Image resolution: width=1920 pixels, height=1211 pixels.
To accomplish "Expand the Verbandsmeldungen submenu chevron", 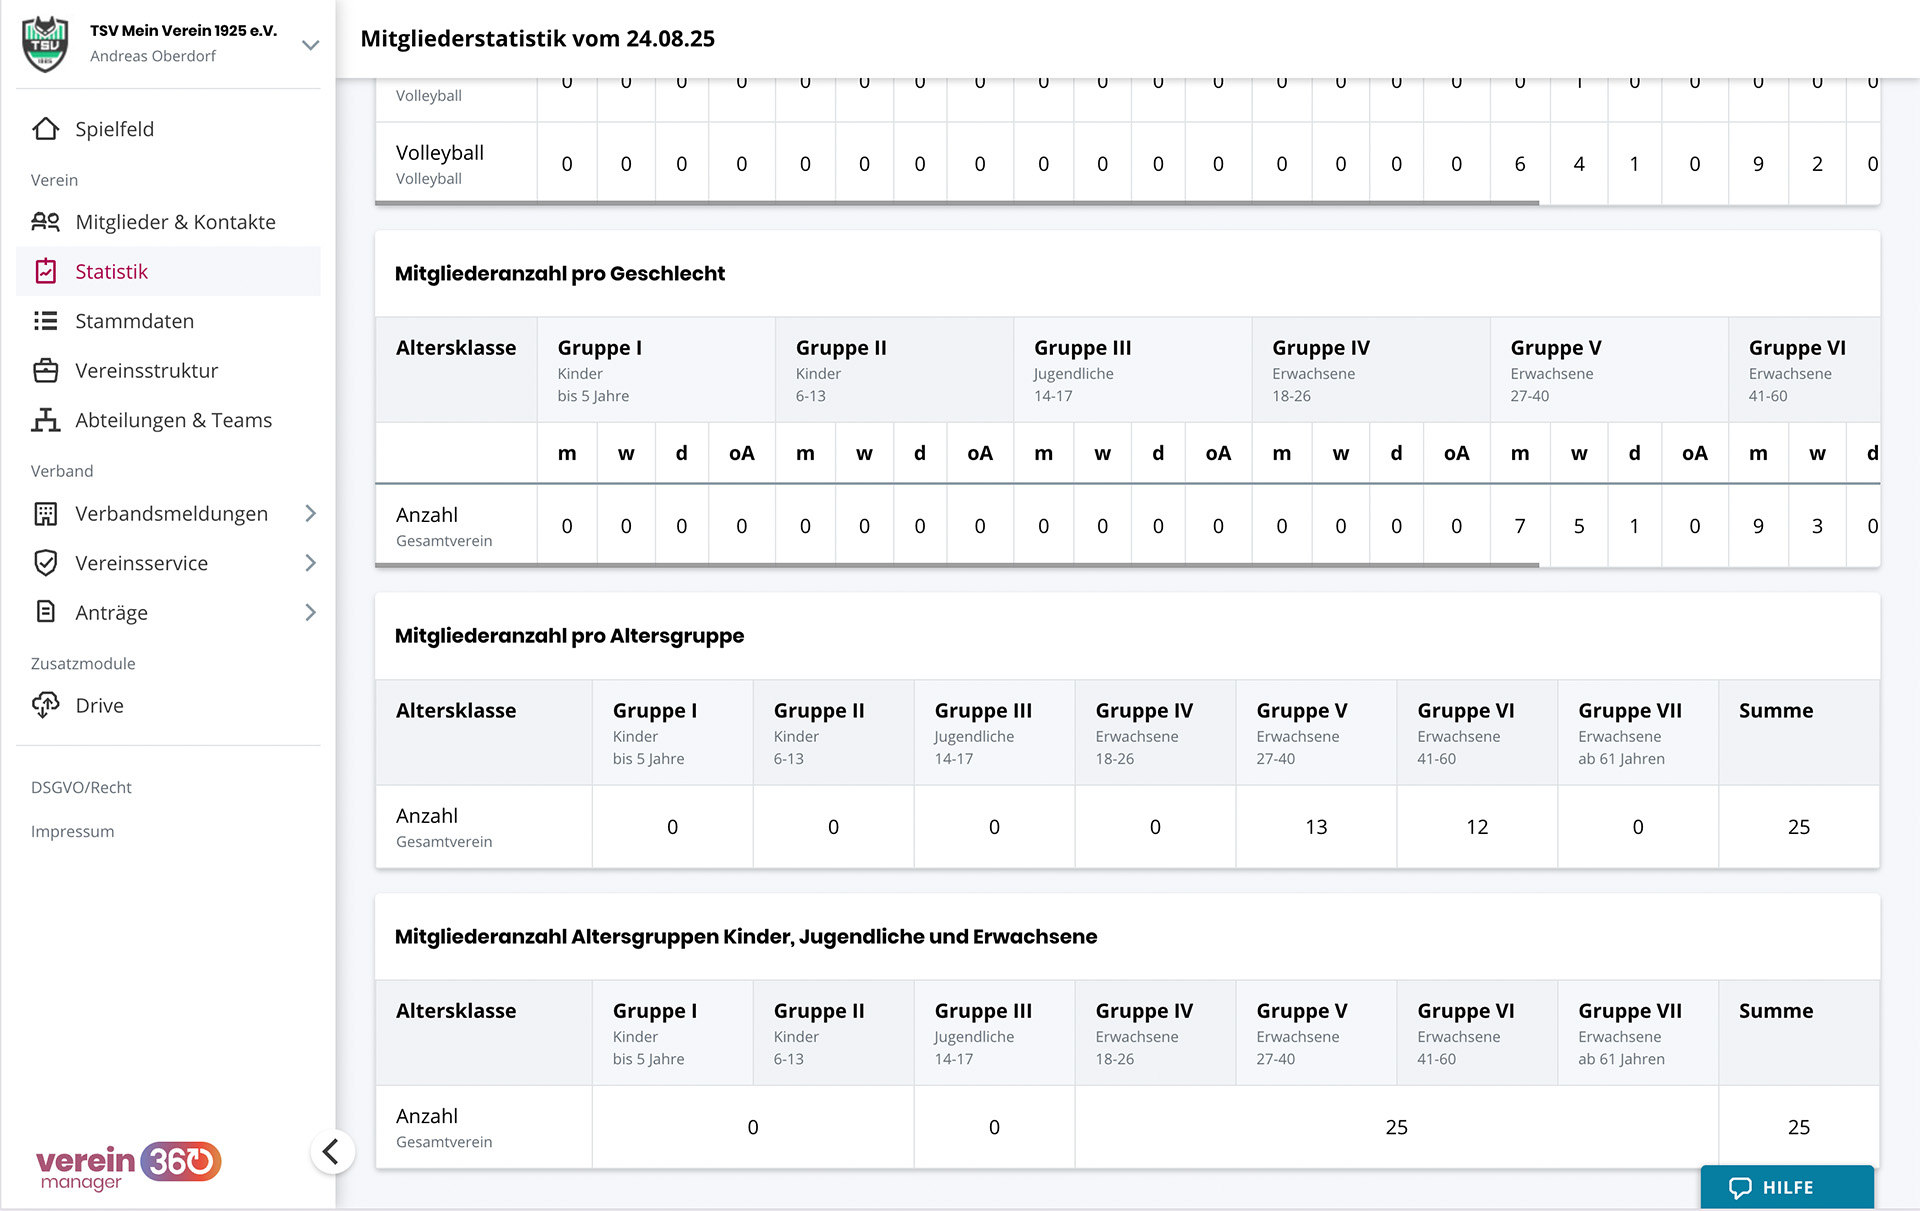I will [310, 514].
